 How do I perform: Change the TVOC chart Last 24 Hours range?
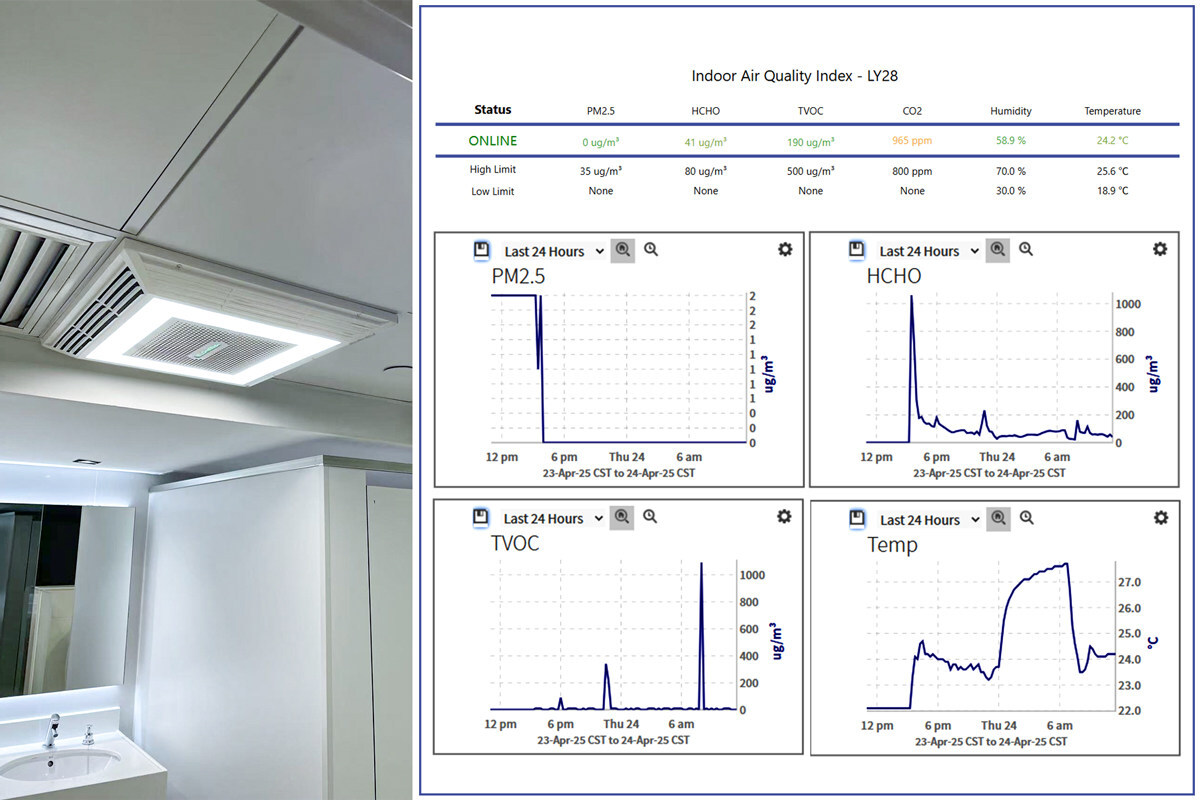coord(553,518)
